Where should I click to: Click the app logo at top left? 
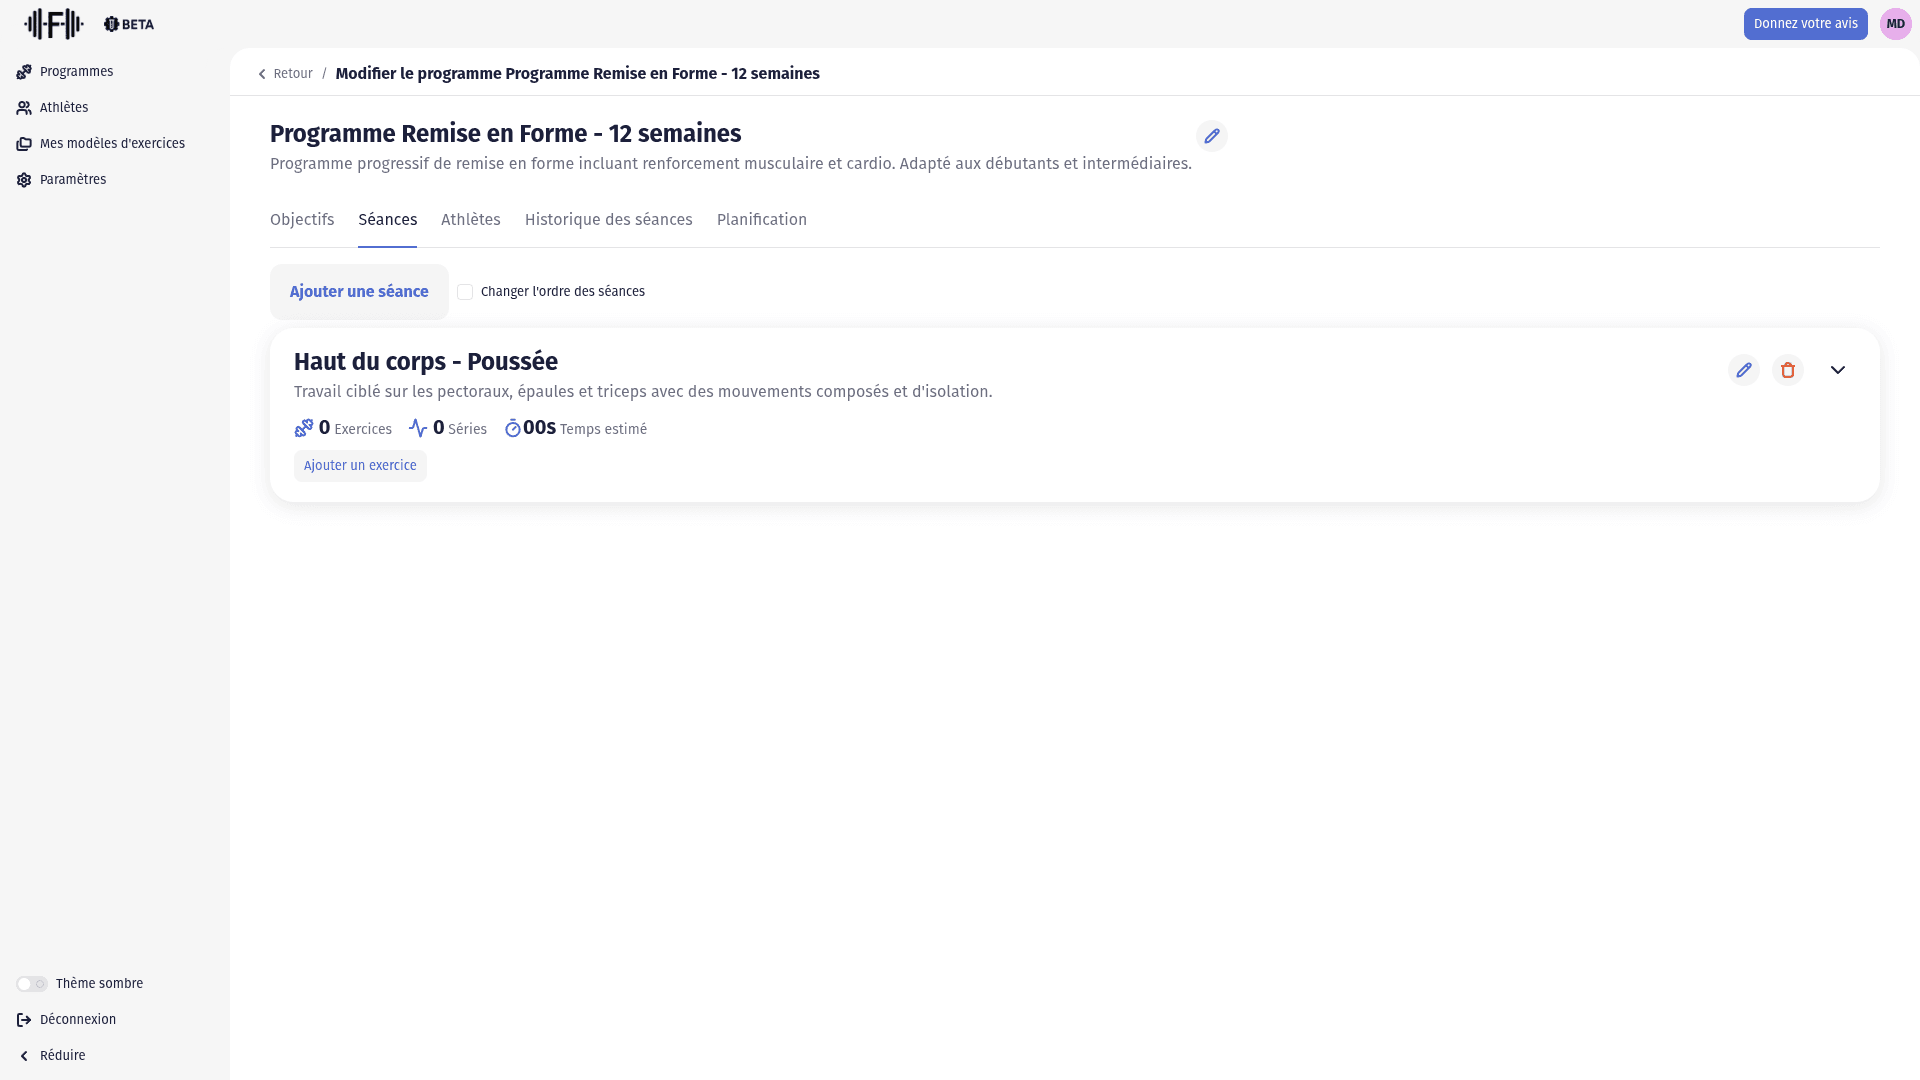click(54, 24)
